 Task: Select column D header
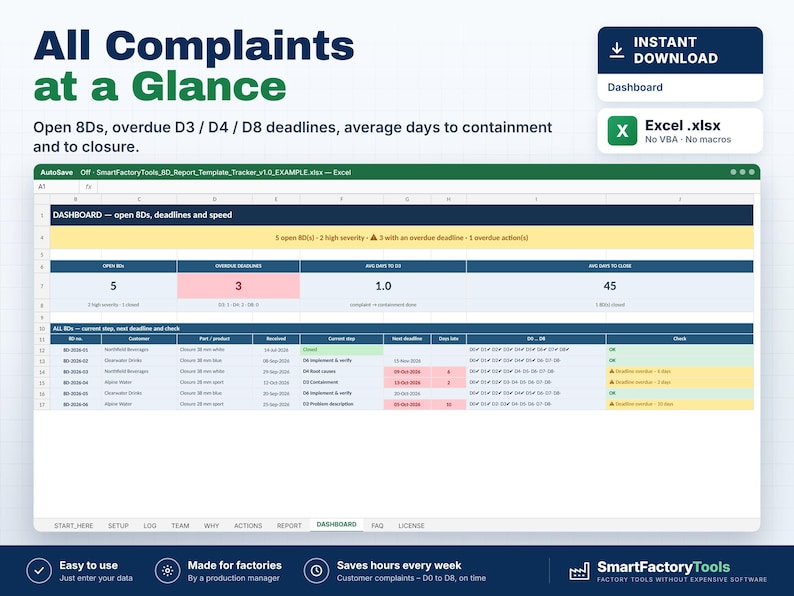click(215, 200)
